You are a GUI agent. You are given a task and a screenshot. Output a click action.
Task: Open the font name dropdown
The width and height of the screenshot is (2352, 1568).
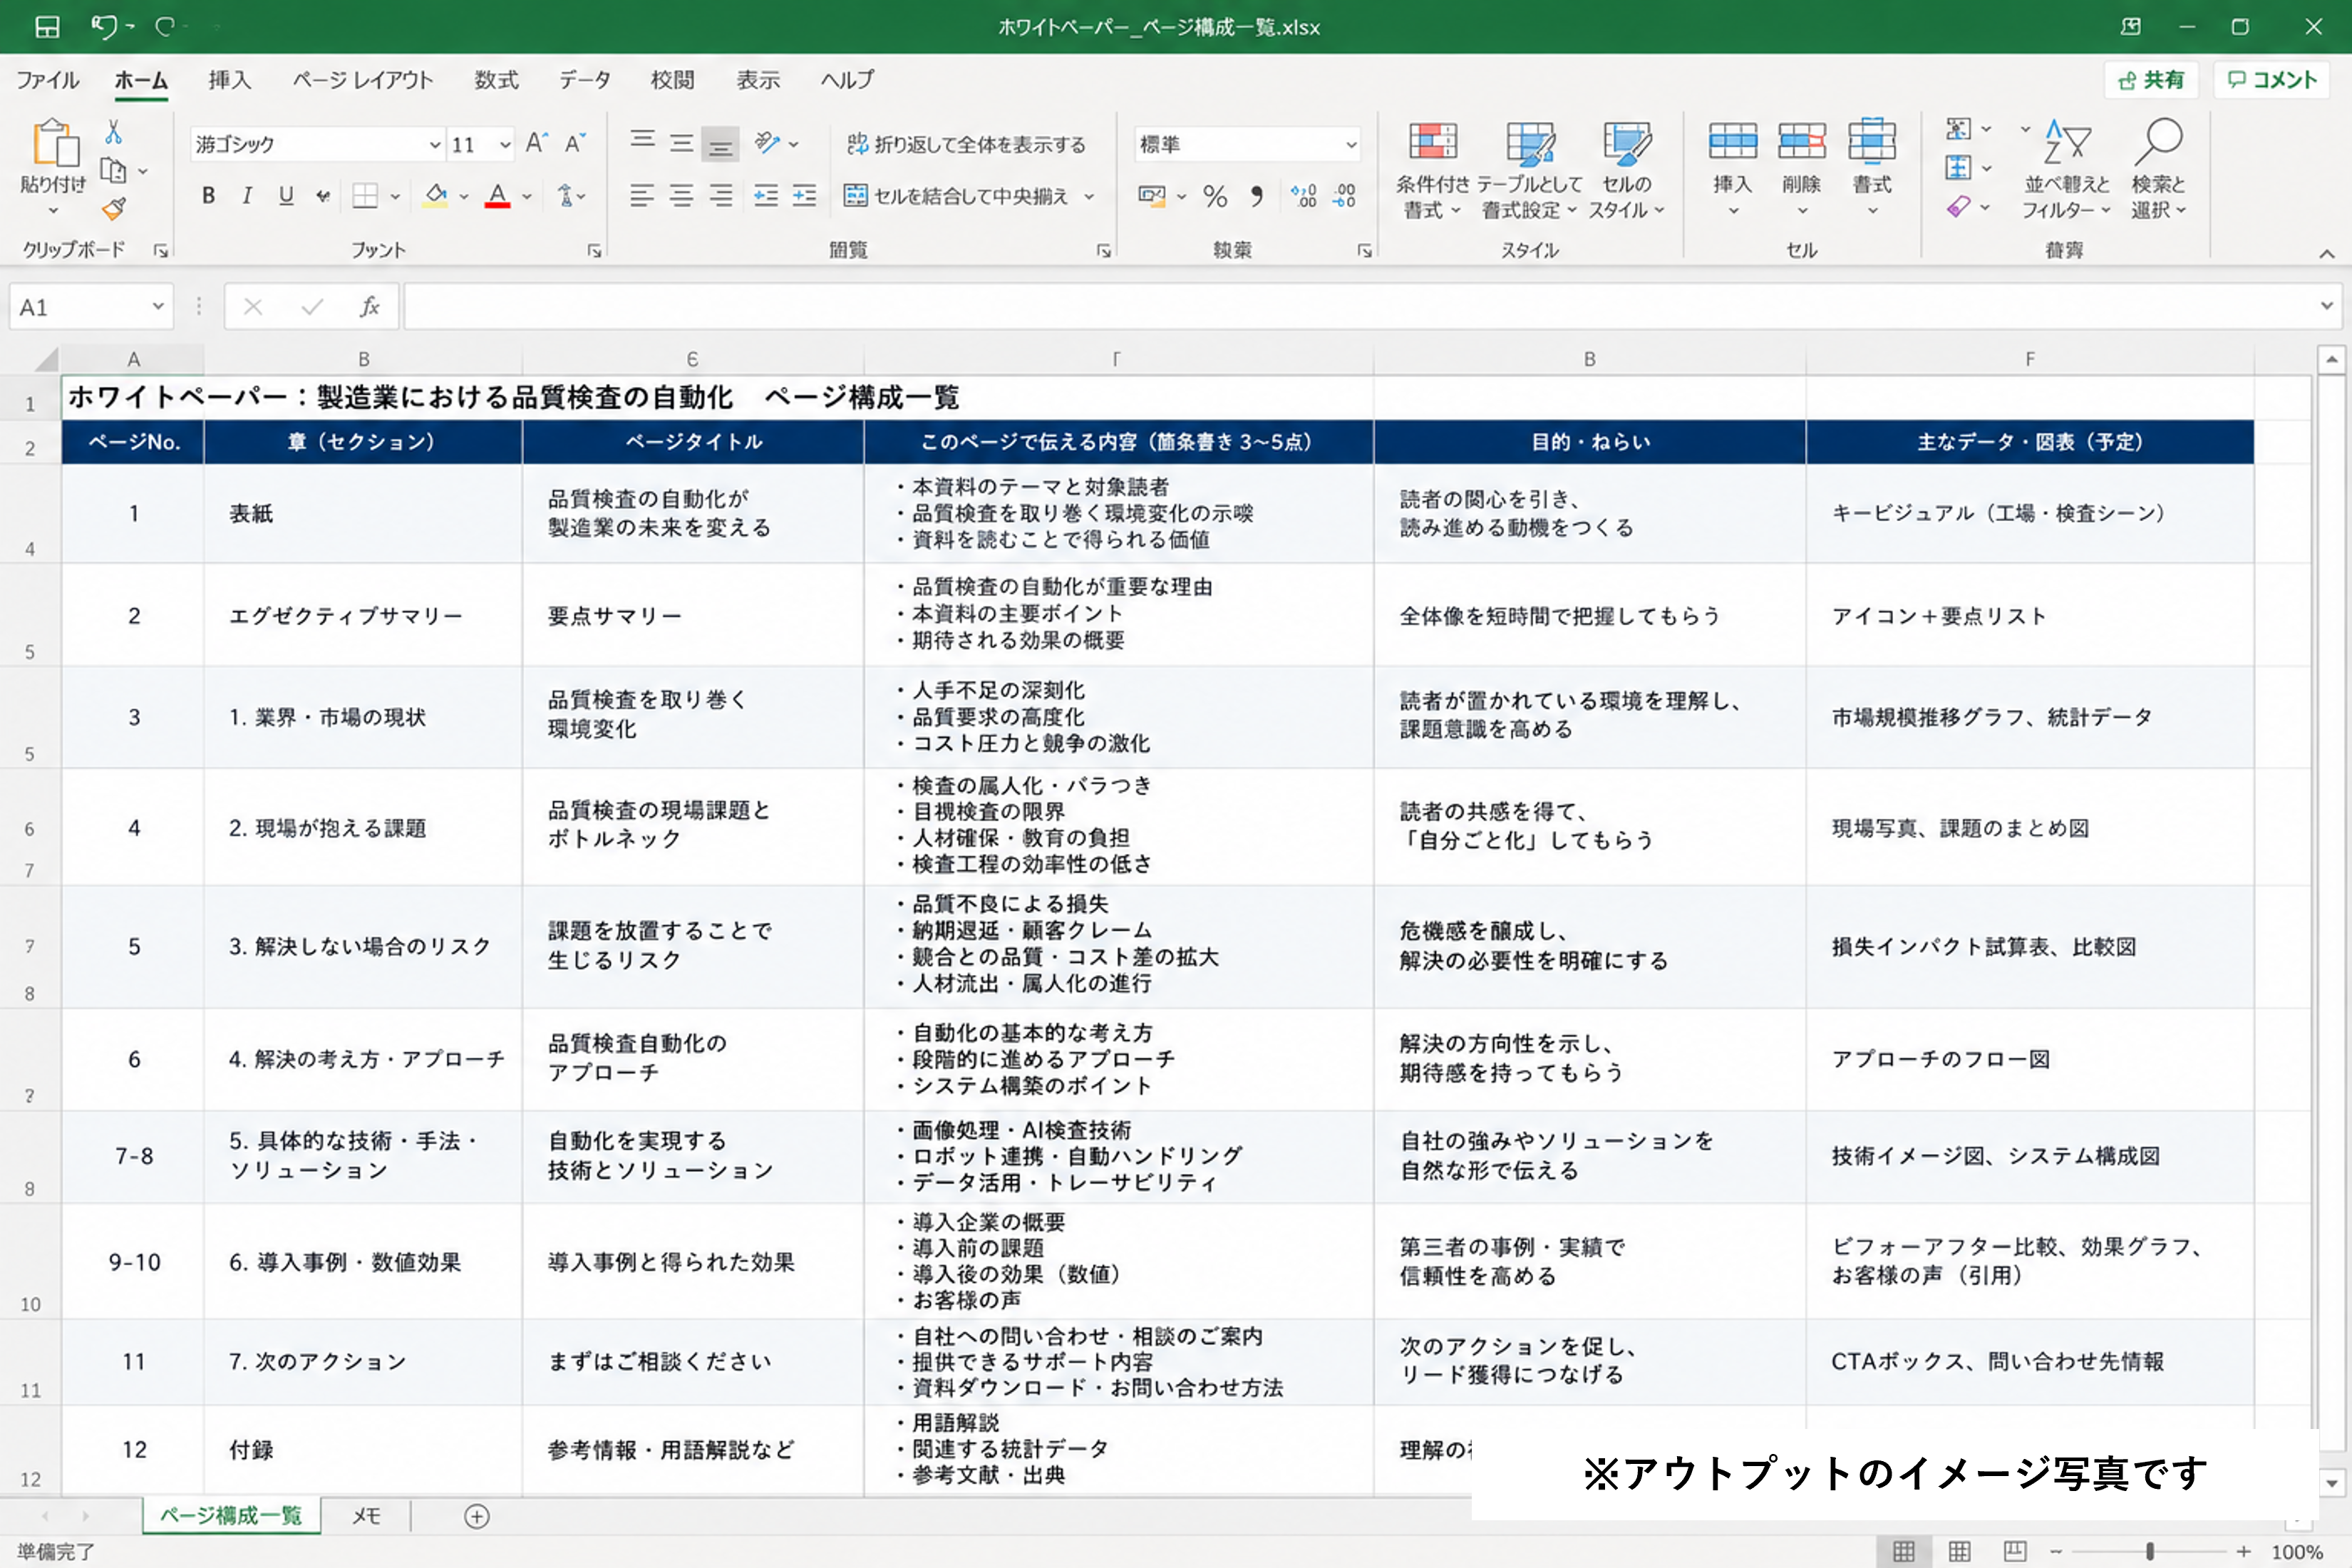[x=435, y=145]
